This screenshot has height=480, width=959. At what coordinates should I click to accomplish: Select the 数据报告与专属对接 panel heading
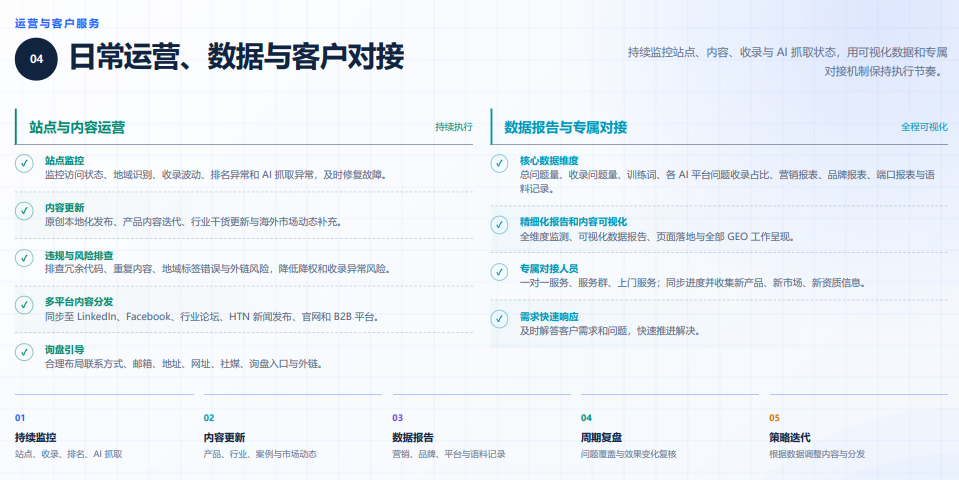566,127
